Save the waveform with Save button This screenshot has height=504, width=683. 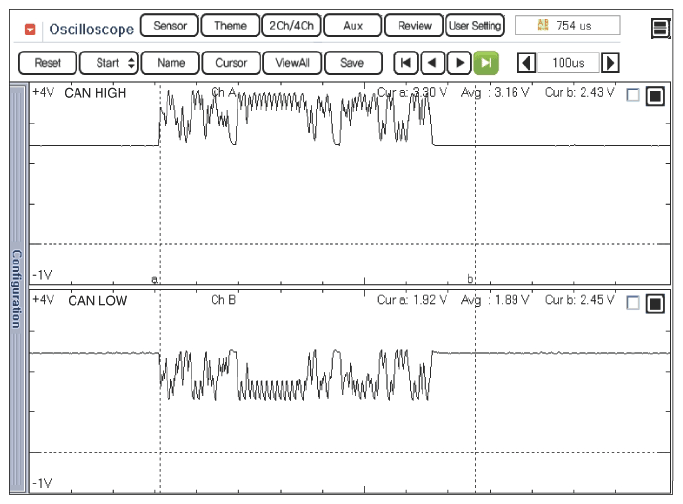coord(353,63)
